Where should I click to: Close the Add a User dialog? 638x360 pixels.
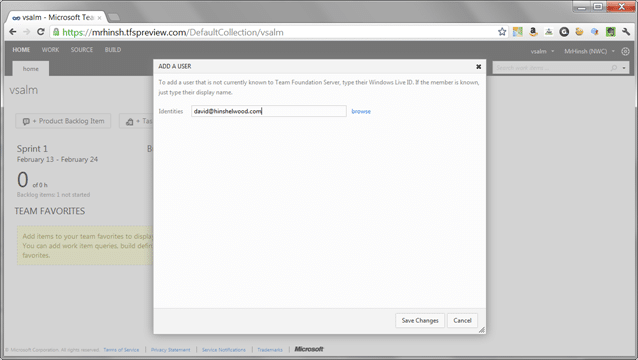478,66
